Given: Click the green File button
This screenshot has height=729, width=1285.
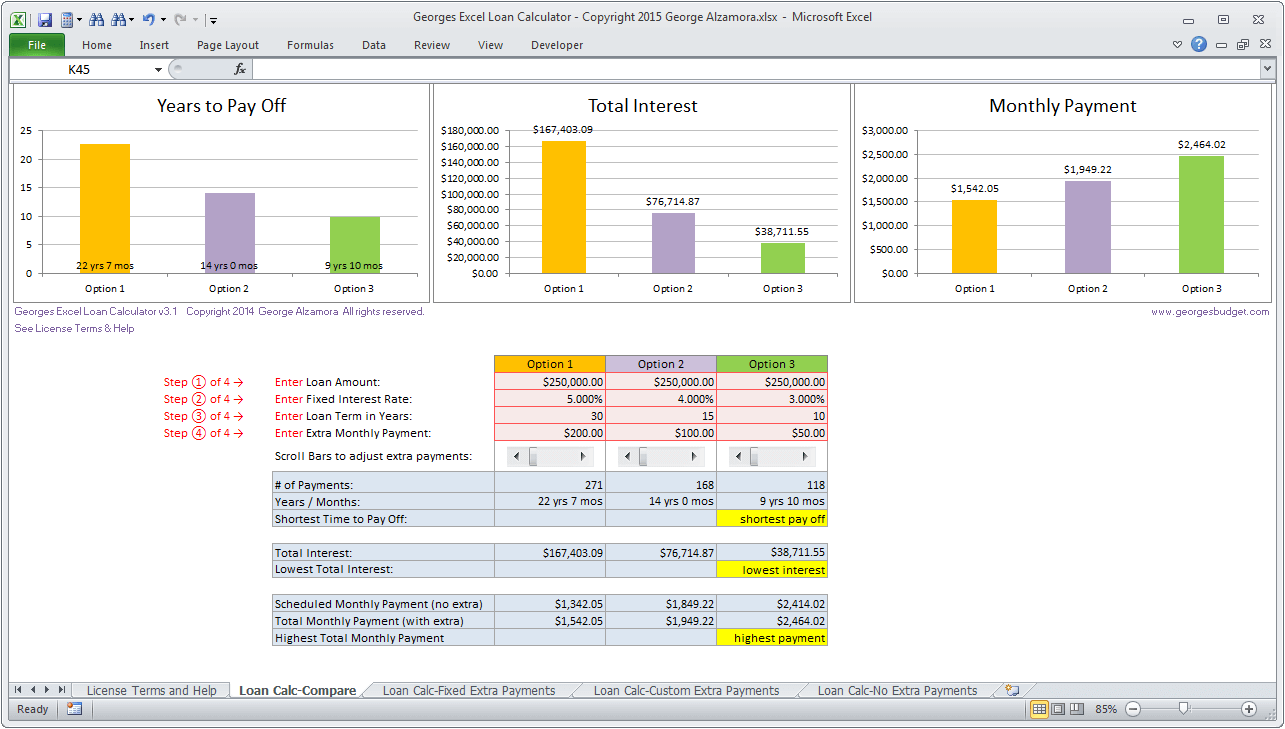Looking at the screenshot, I should [37, 45].
